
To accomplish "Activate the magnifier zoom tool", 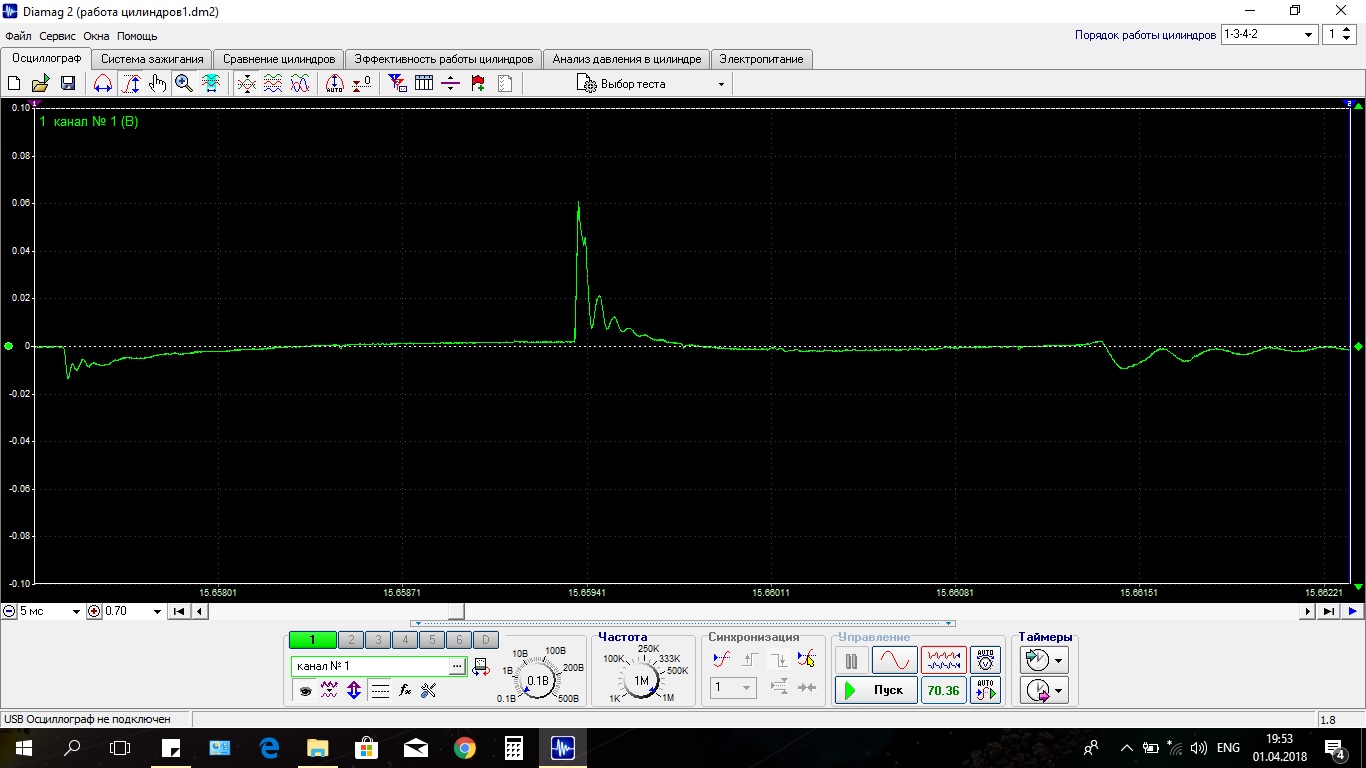I will (x=184, y=84).
